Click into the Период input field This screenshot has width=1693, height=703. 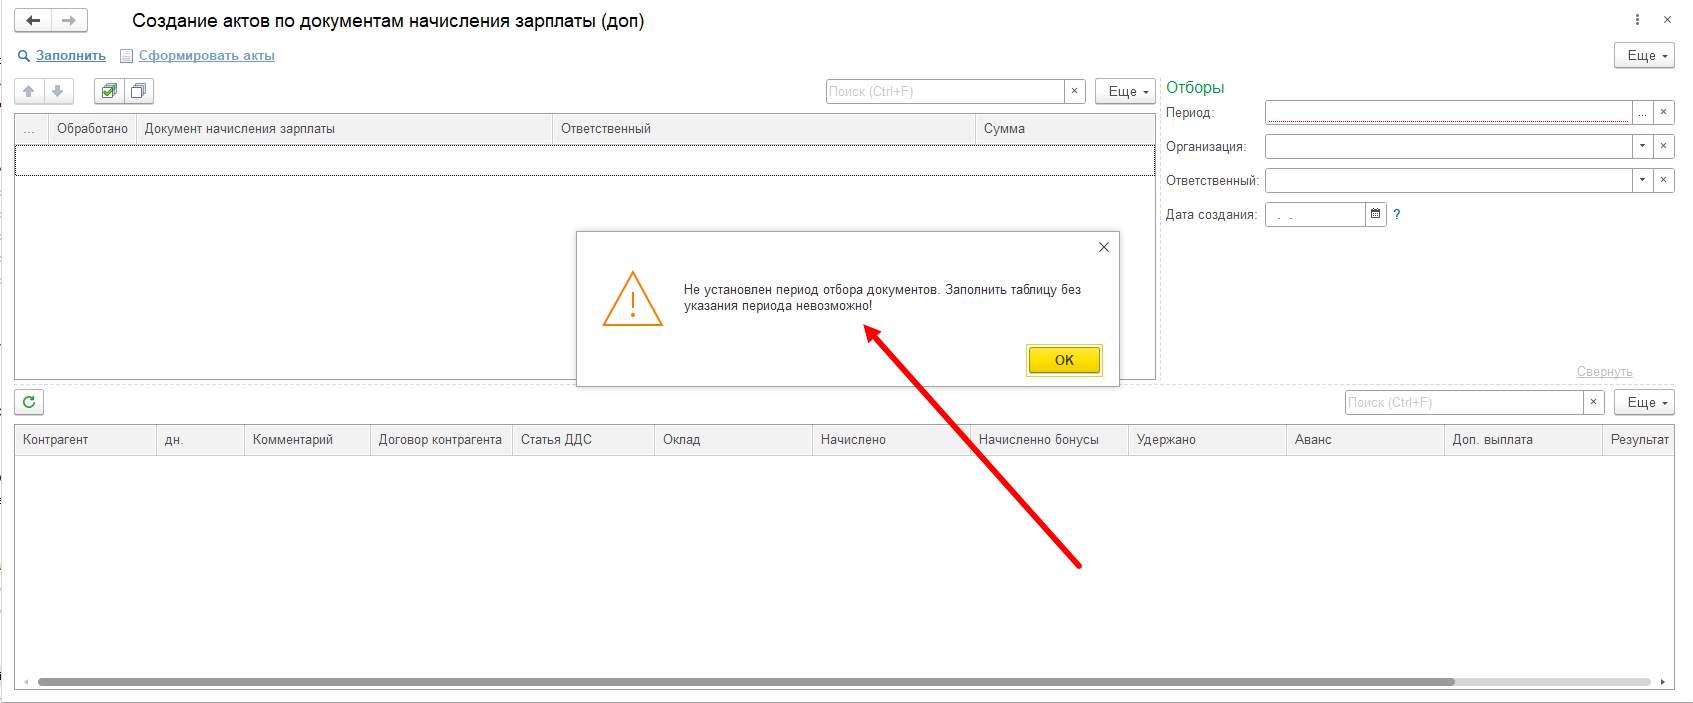tap(1449, 113)
